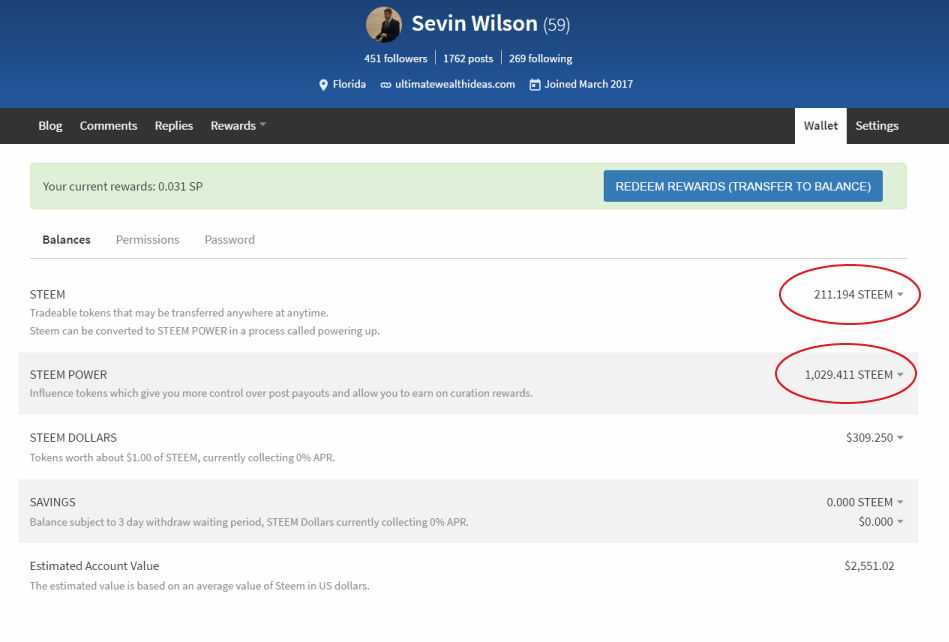Select the Wallet tab
Screen dimensions: 949x642
821,126
